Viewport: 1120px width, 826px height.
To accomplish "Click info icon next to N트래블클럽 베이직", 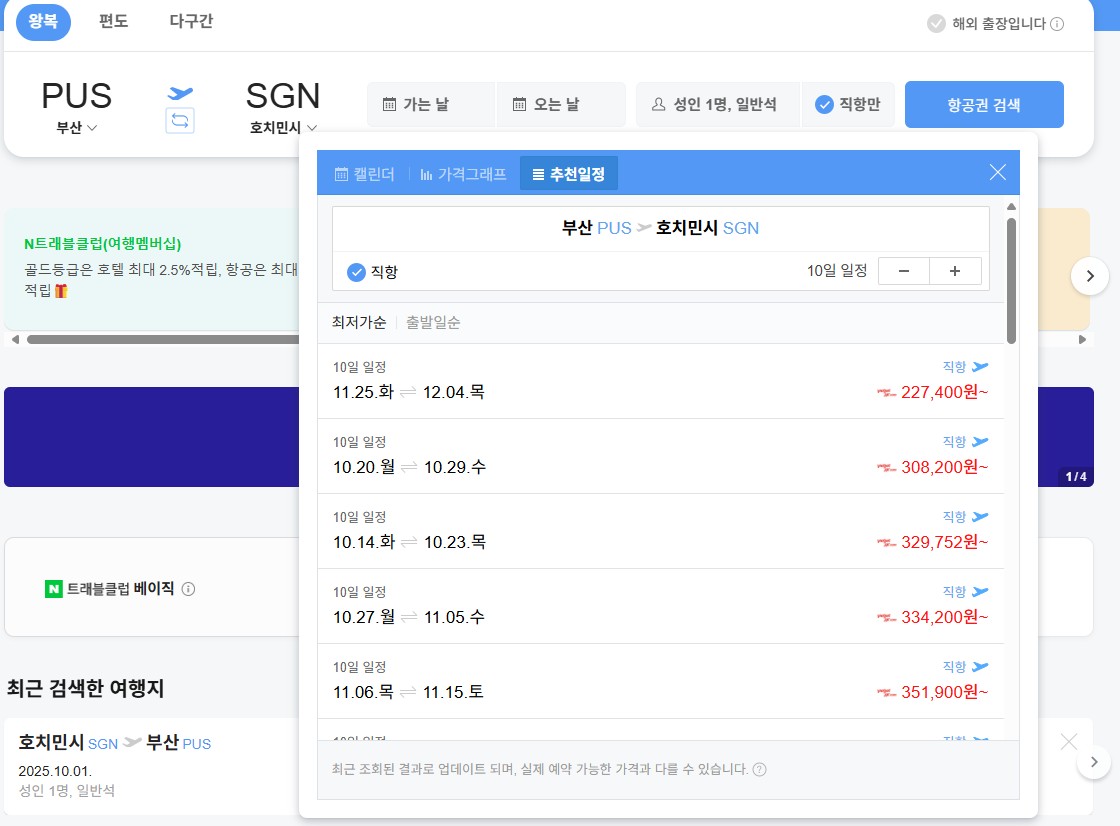I will (188, 589).
